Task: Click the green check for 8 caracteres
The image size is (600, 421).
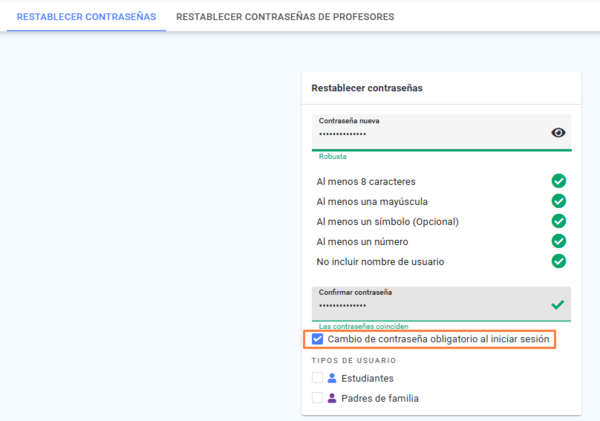Action: pos(559,181)
